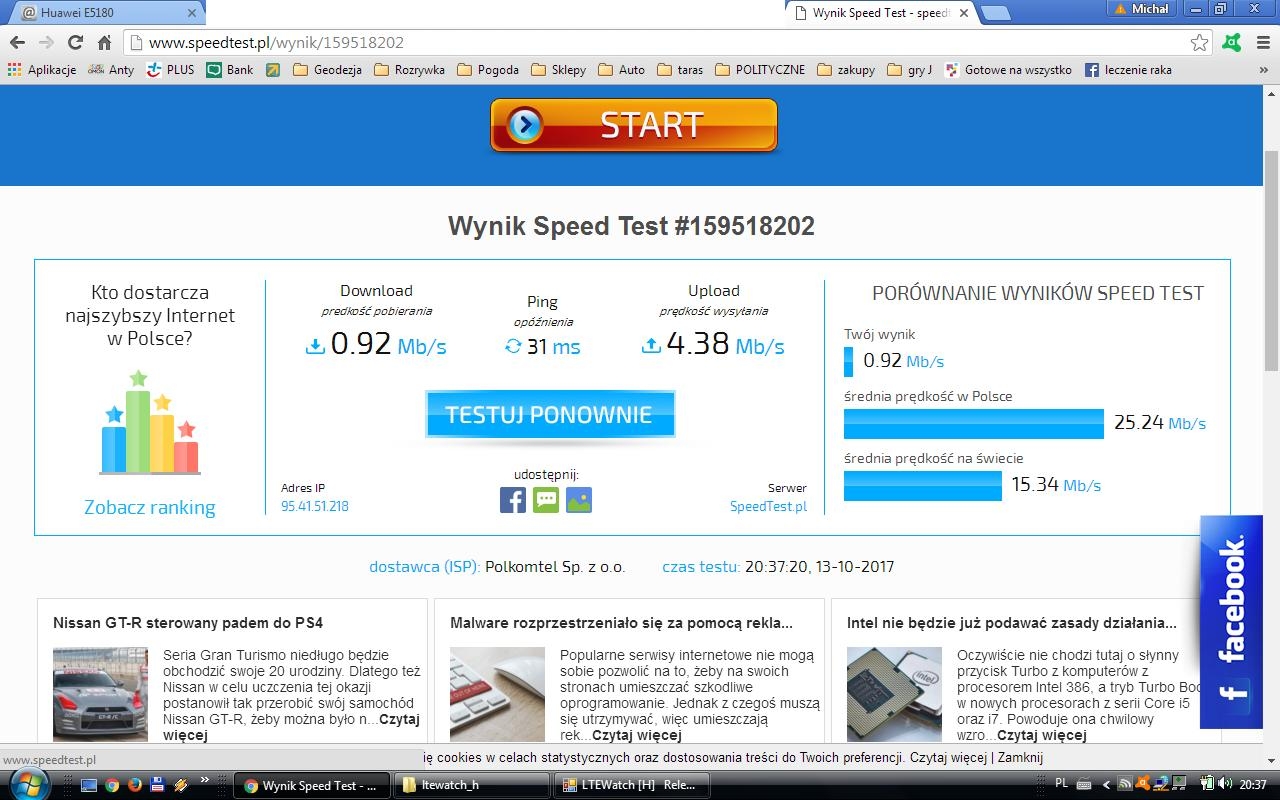Screen dimensions: 1280x800
Task: Open leczenie raka Facebook bookmark
Action: pos(1128,70)
